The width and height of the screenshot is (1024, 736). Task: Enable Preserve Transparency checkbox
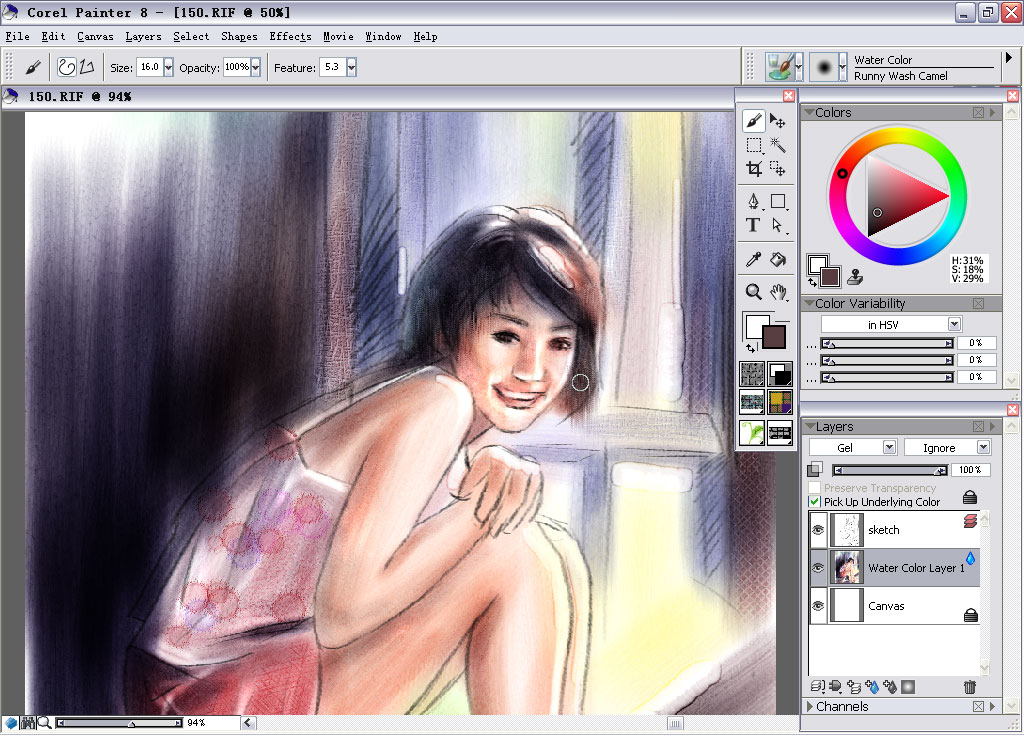[814, 488]
